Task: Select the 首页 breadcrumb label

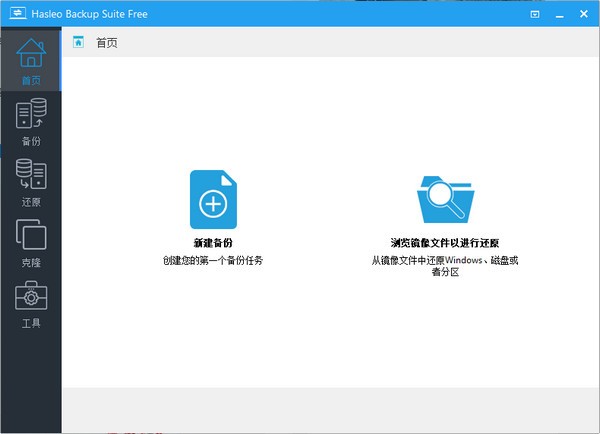Action: 107,43
